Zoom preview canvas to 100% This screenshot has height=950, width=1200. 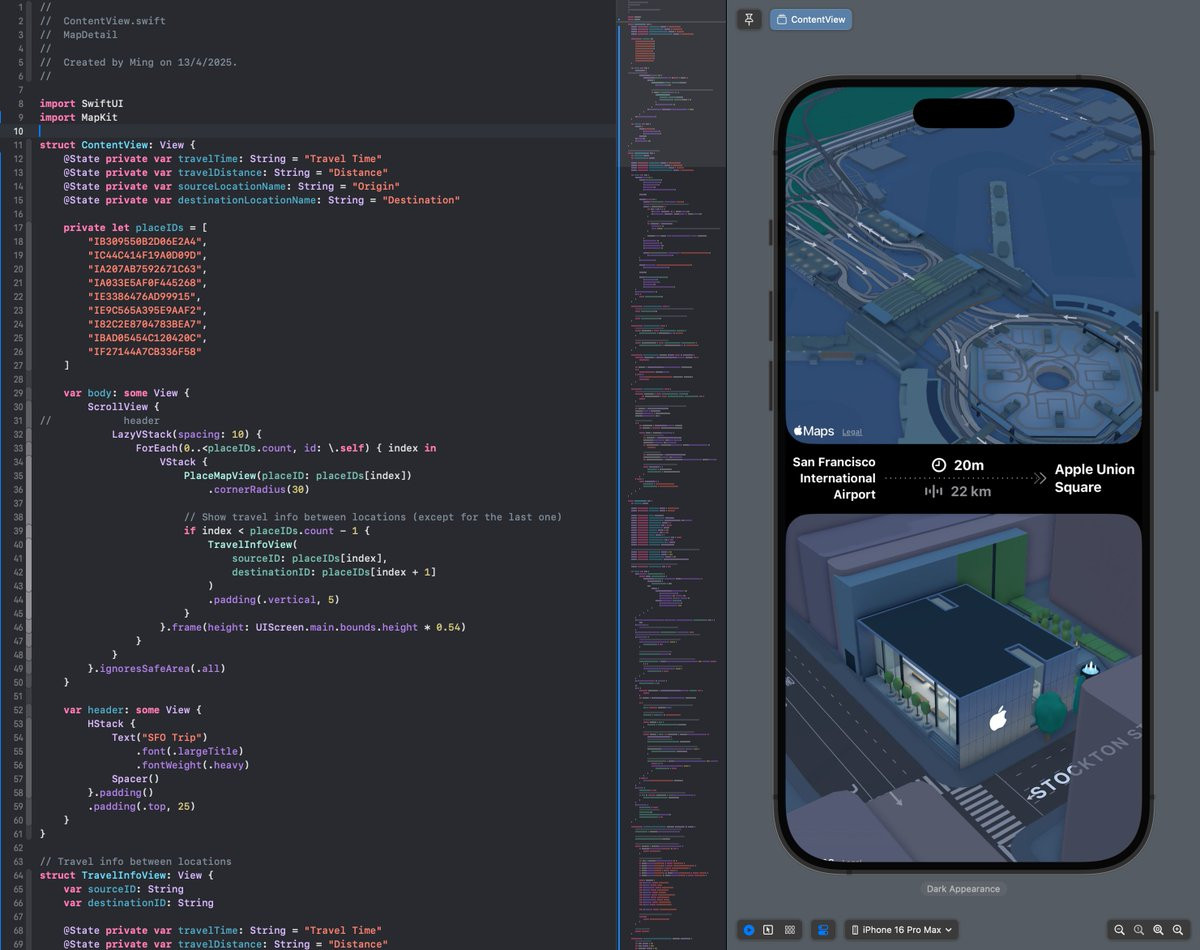click(1139, 930)
